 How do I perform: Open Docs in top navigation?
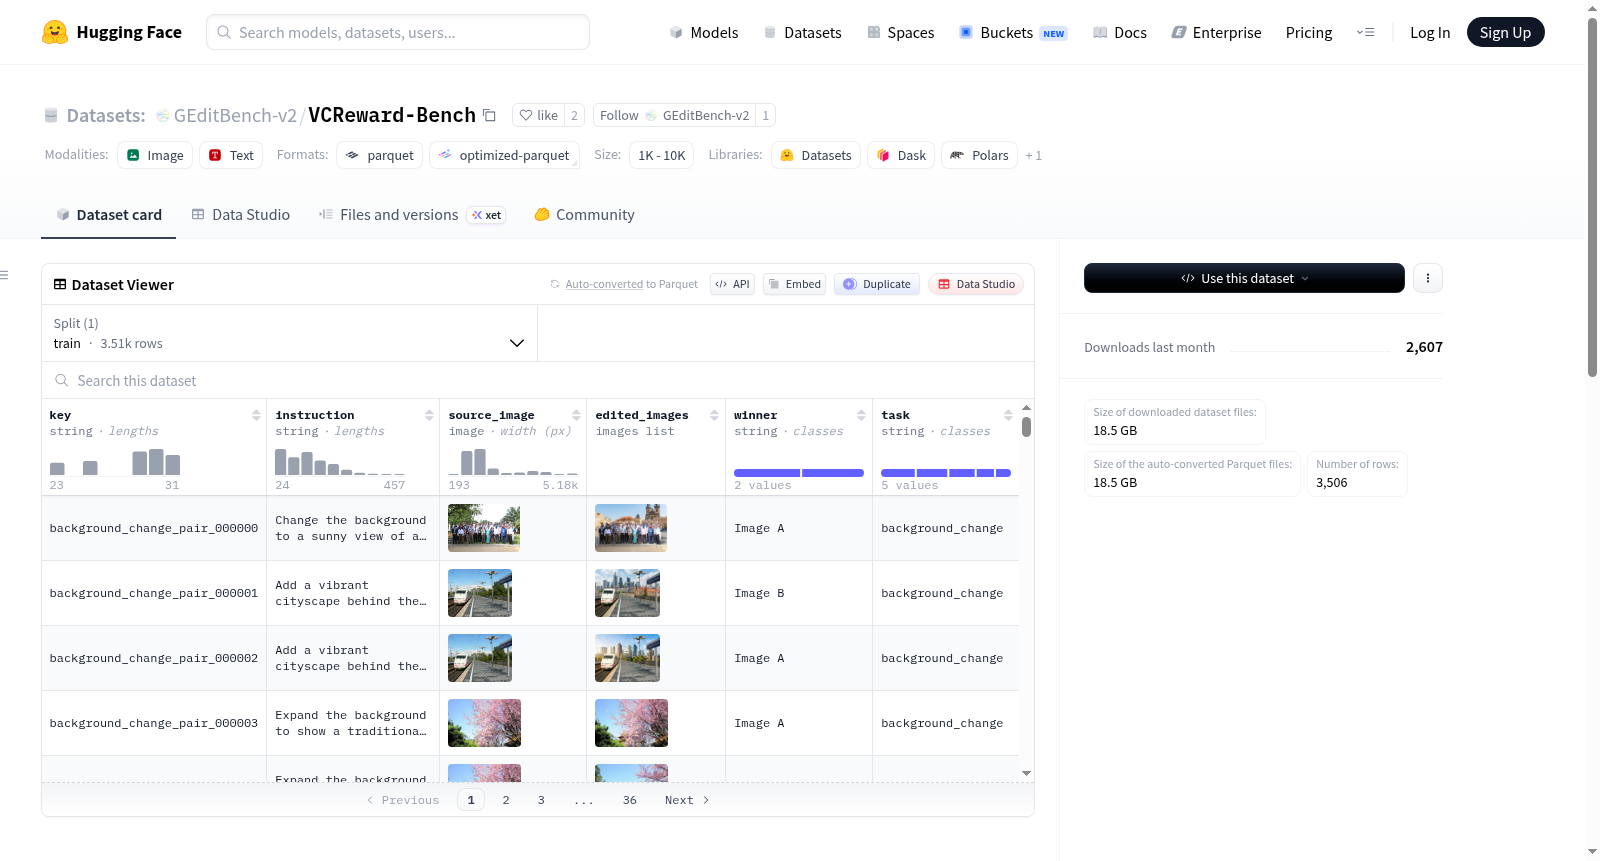(1120, 32)
